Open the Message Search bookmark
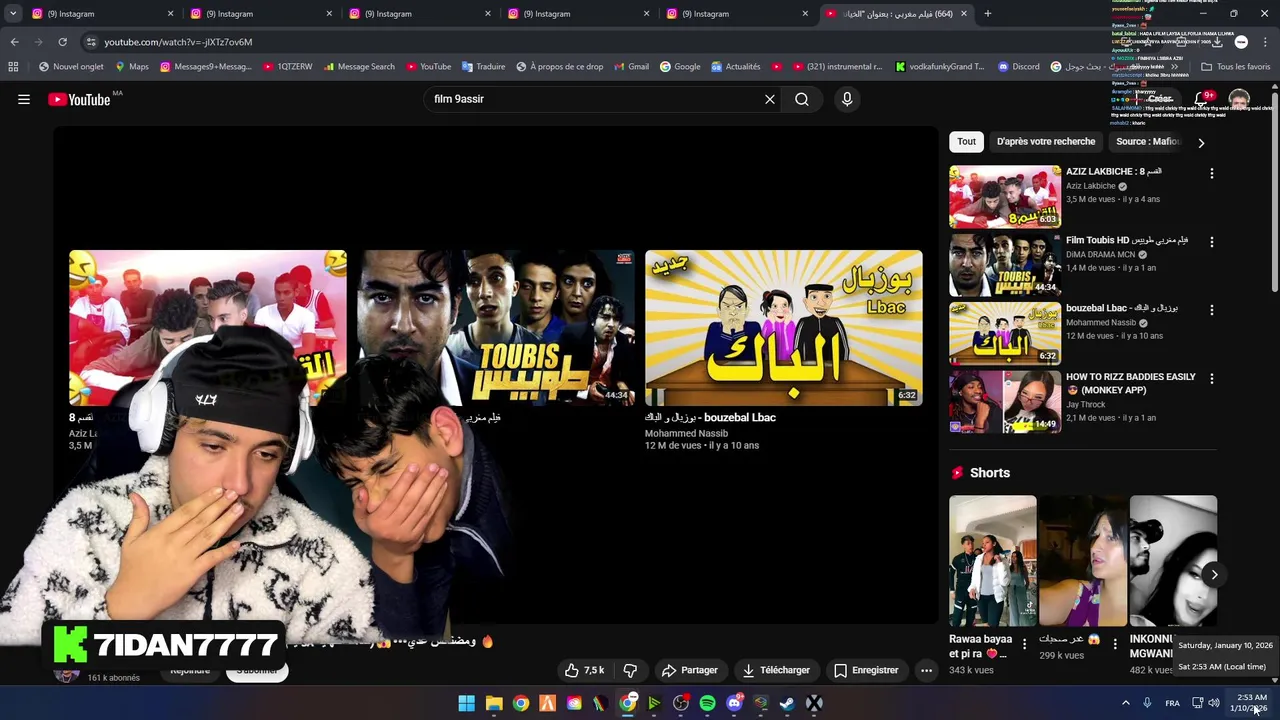This screenshot has height=720, width=1280. pos(359,67)
